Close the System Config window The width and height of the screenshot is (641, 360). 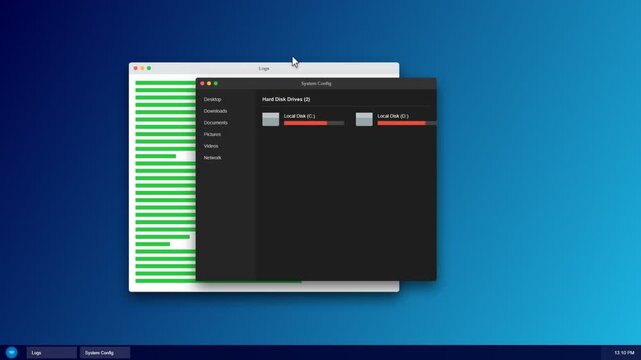pyautogui.click(x=202, y=83)
